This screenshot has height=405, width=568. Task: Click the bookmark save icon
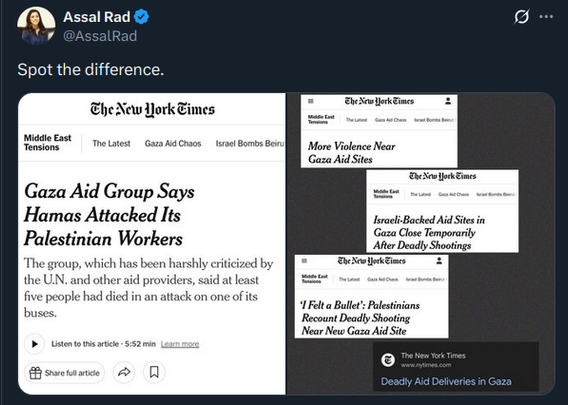point(154,372)
